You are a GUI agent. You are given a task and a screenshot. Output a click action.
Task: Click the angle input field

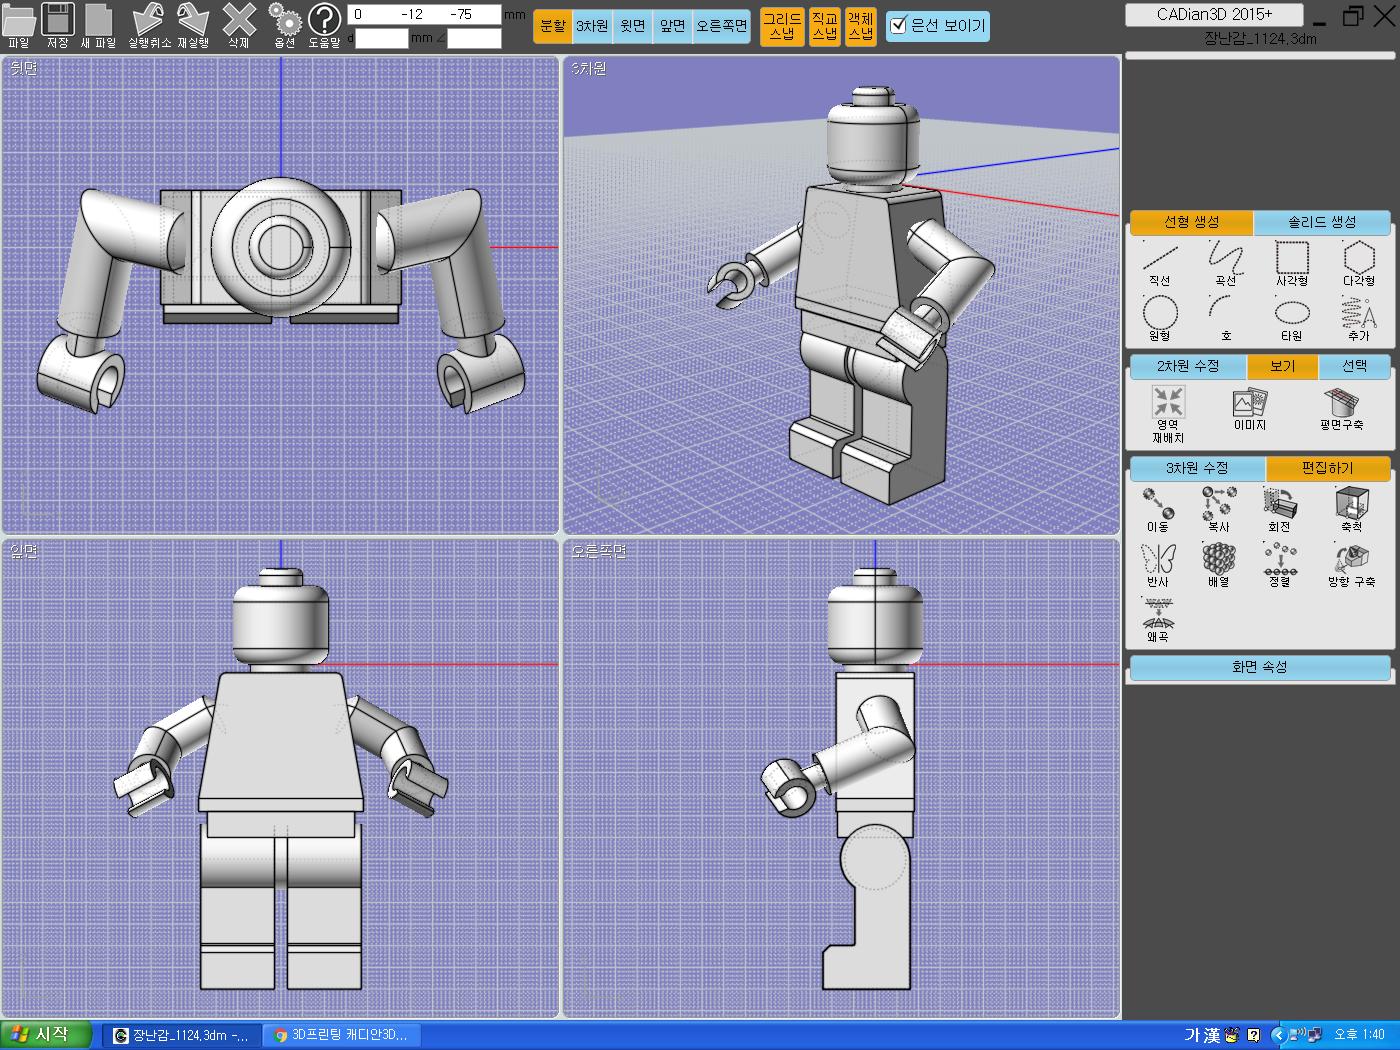point(474,38)
